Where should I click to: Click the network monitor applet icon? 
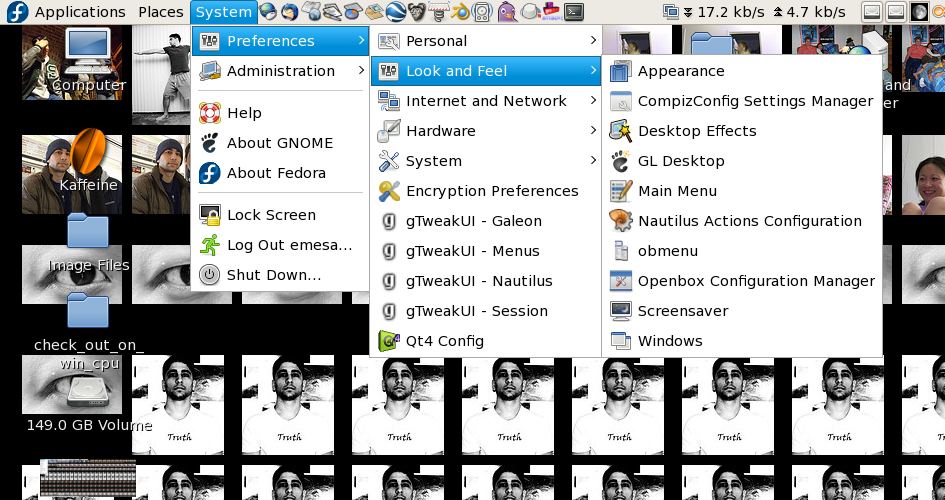click(670, 11)
